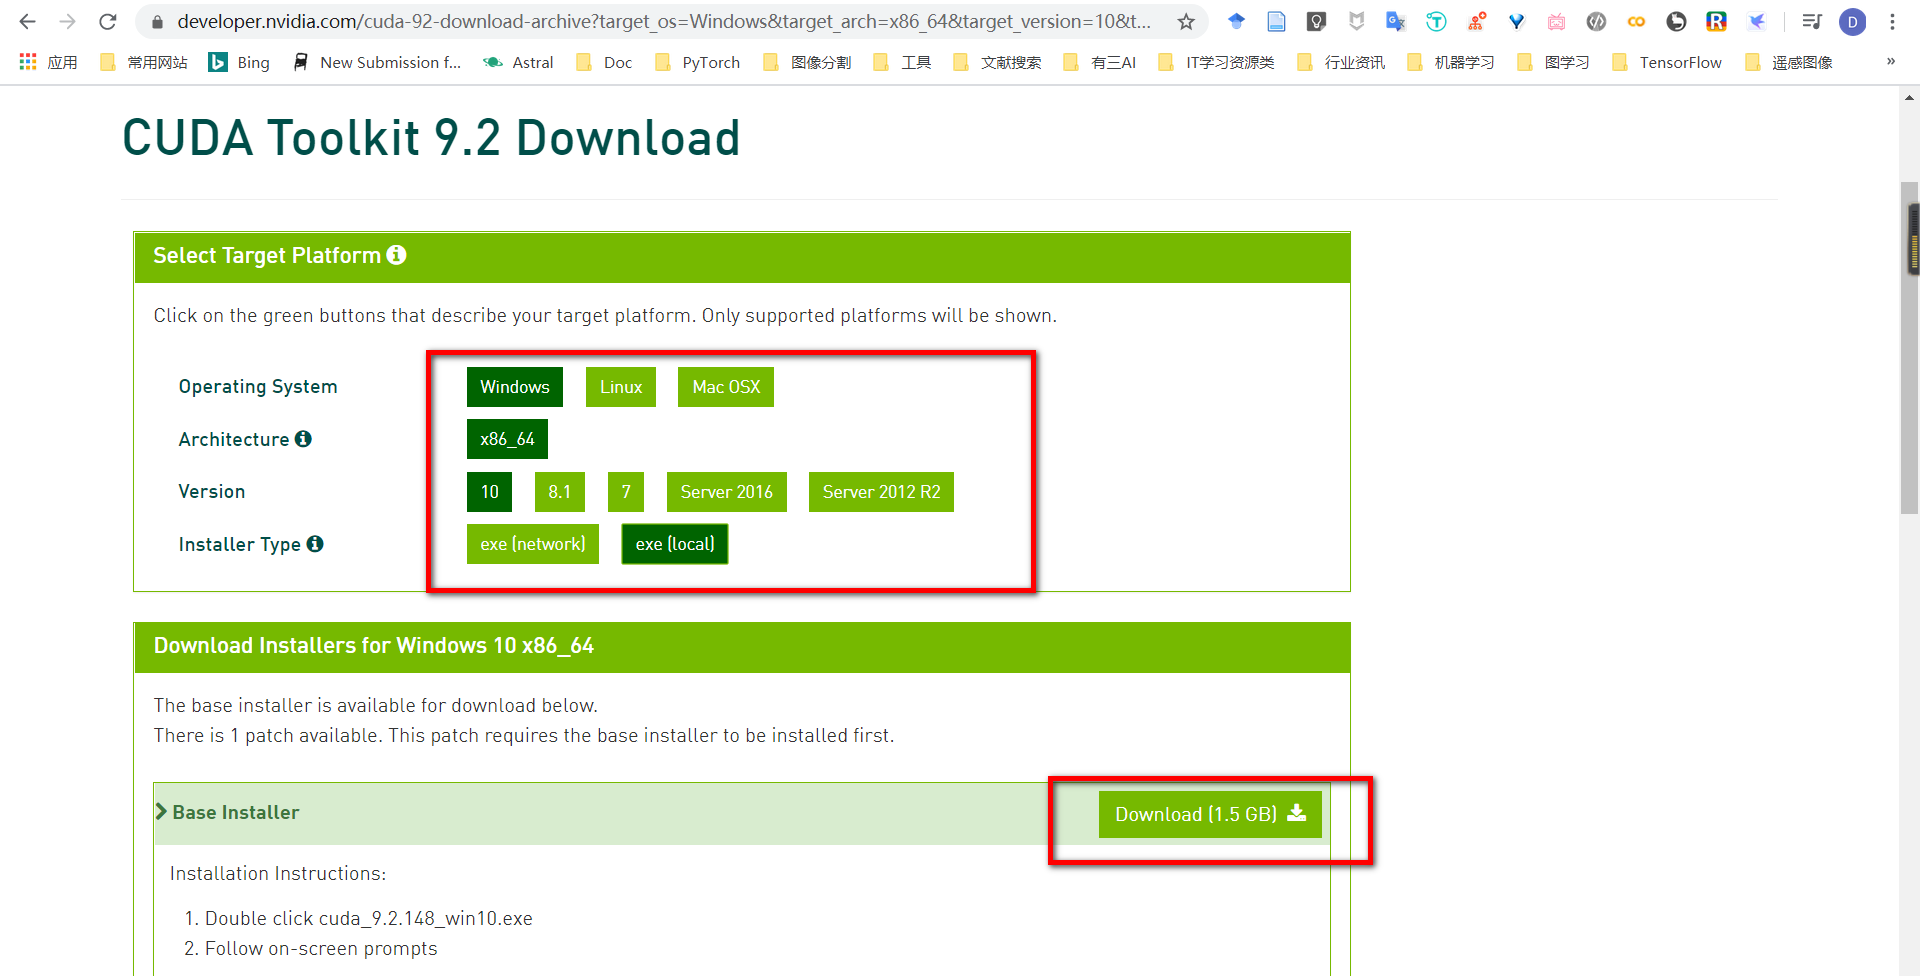1920x976 pixels.
Task: Click the "CUDA Toolkit 9.2 Download" heading
Action: click(x=431, y=138)
